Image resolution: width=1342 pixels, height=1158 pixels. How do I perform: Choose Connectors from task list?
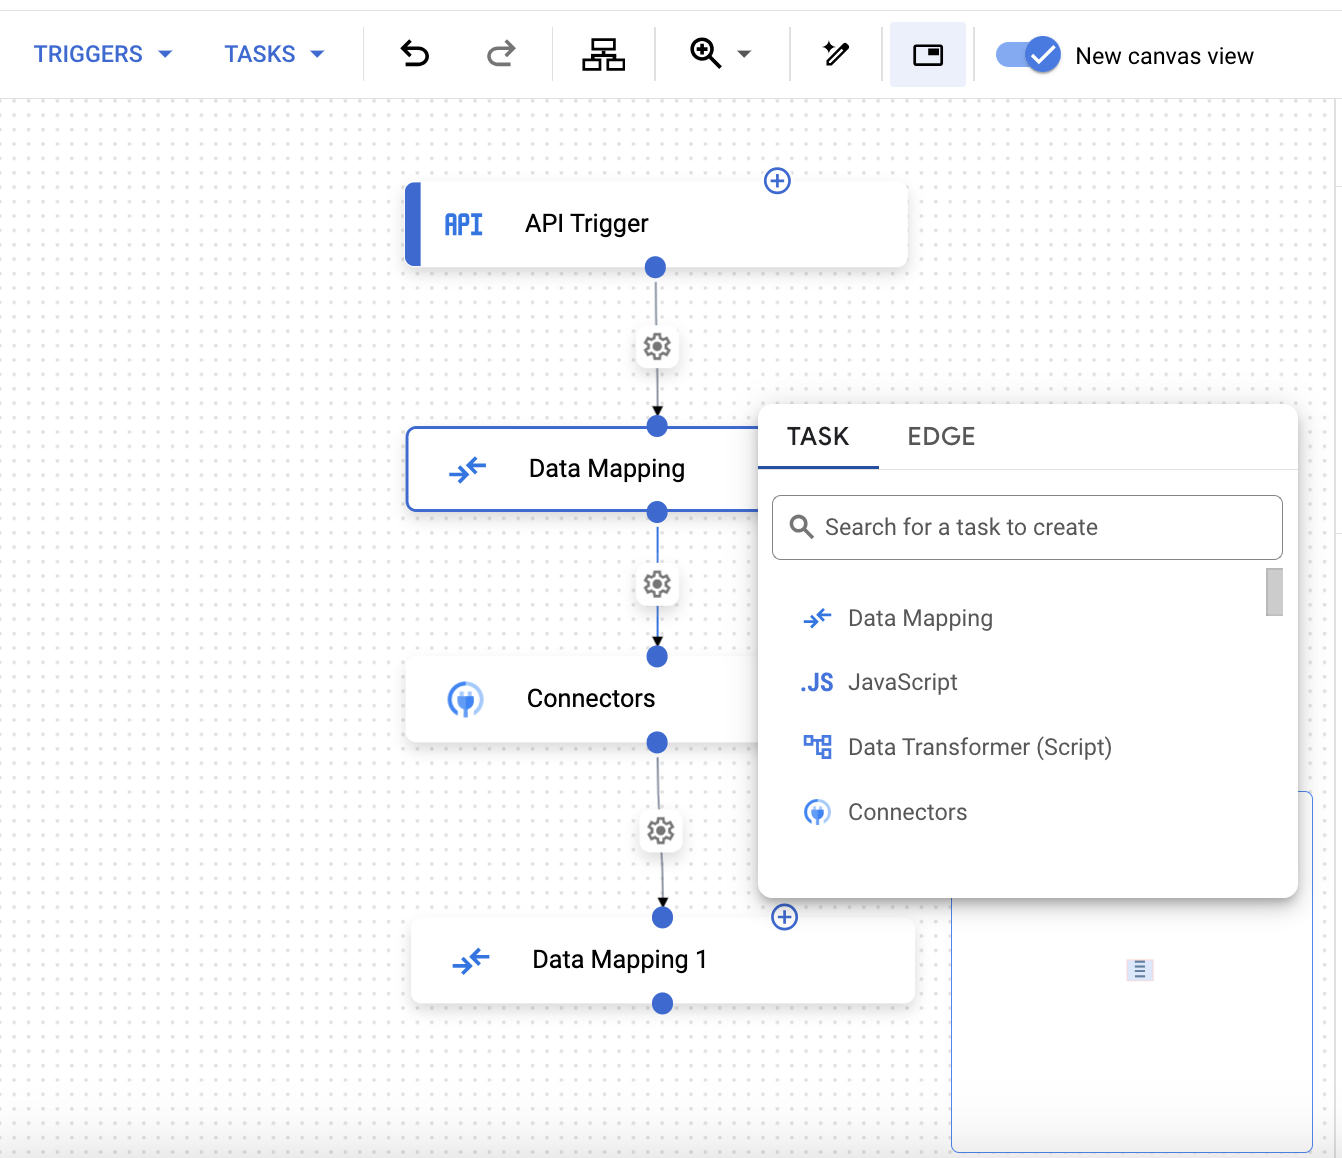point(1012,812)
